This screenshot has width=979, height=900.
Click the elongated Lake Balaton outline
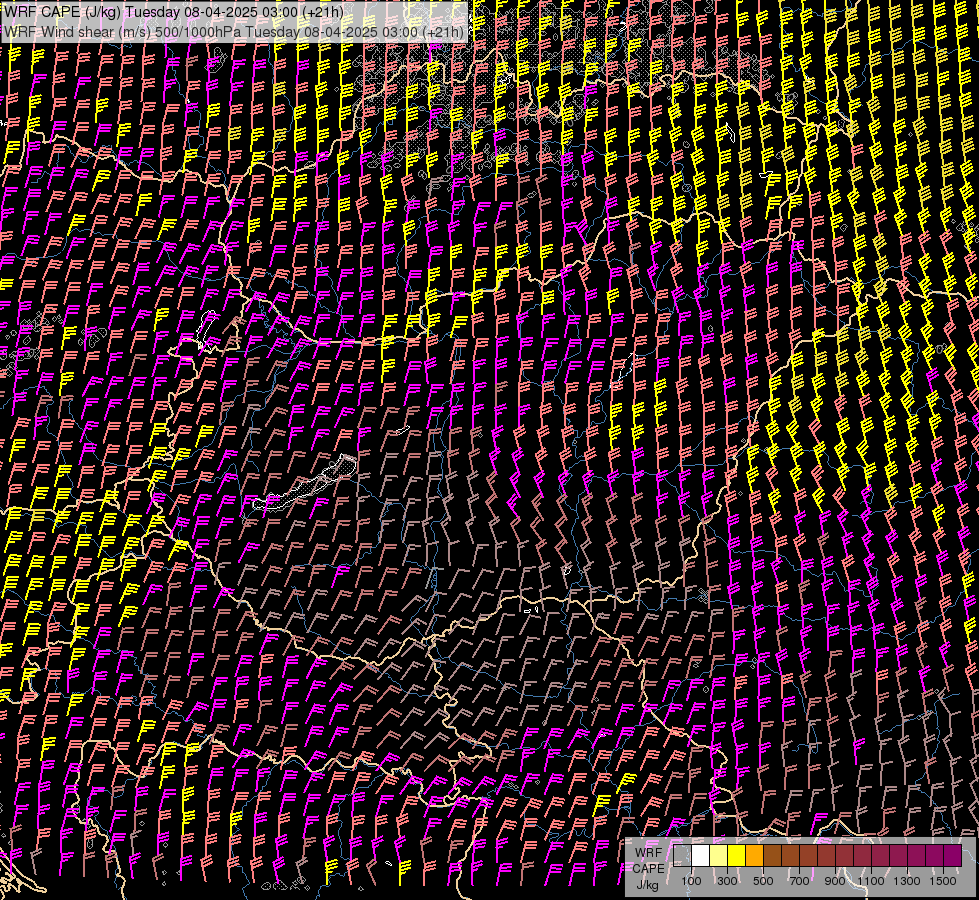[x=305, y=482]
